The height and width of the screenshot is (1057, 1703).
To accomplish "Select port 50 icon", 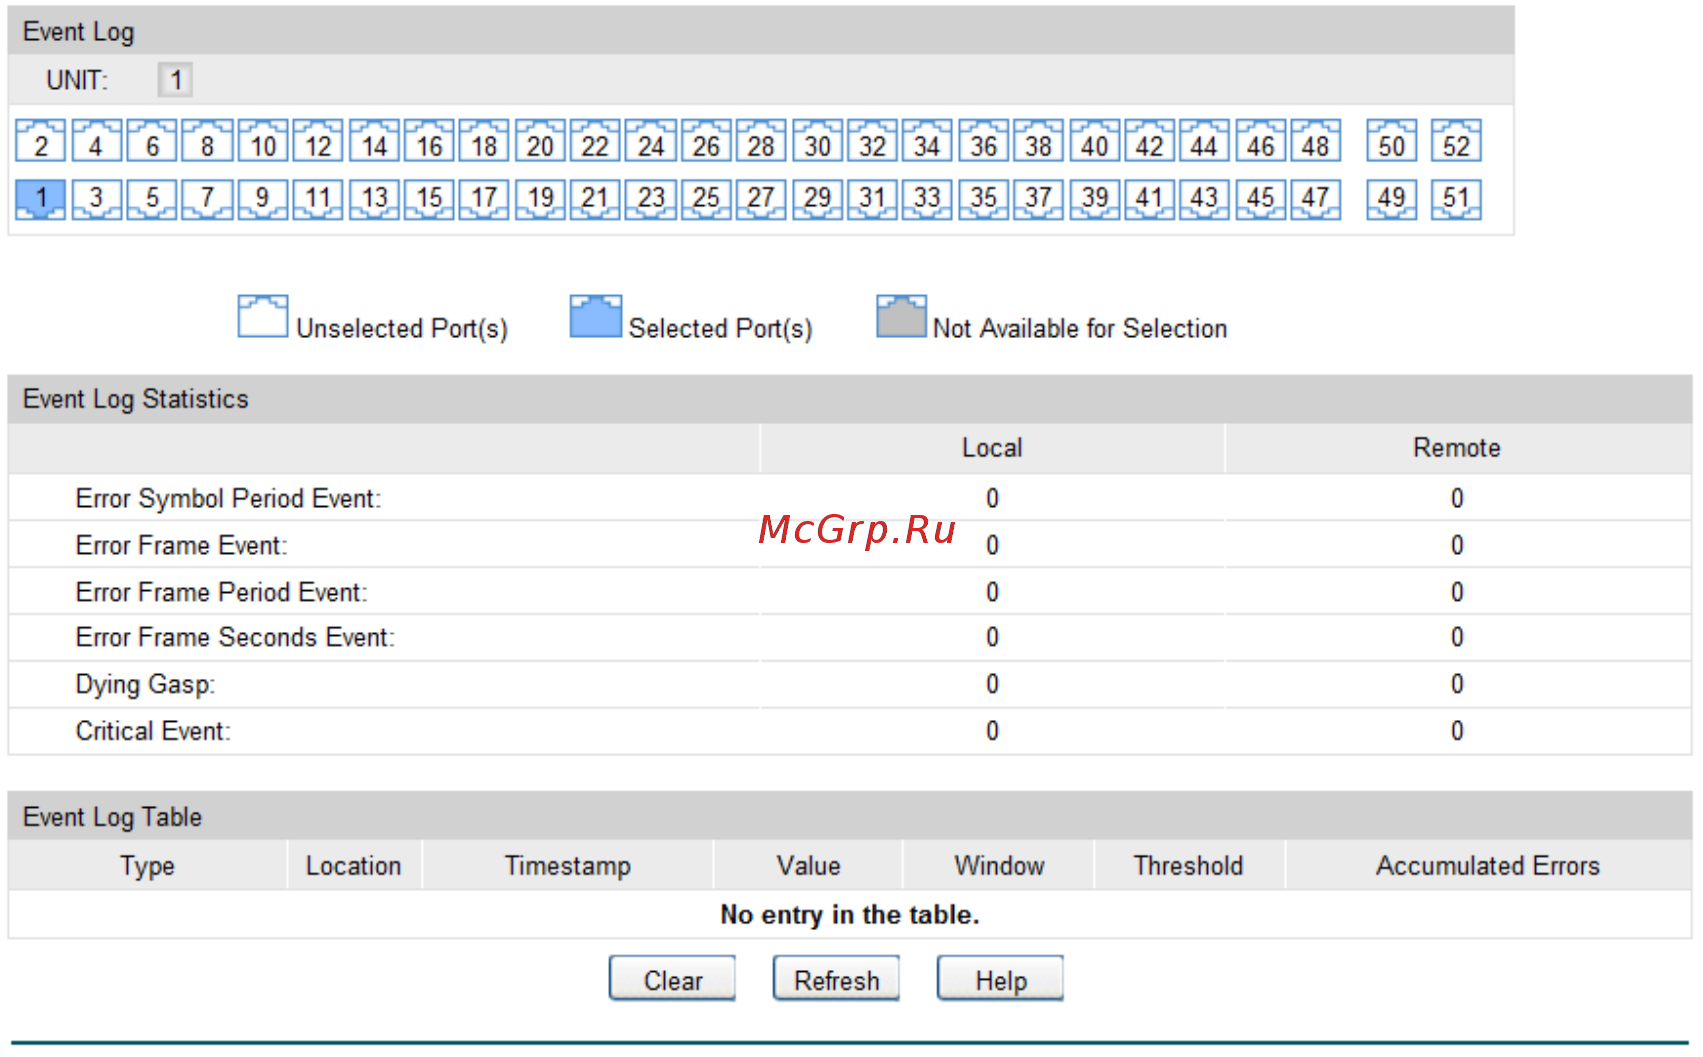I will (x=1392, y=141).
